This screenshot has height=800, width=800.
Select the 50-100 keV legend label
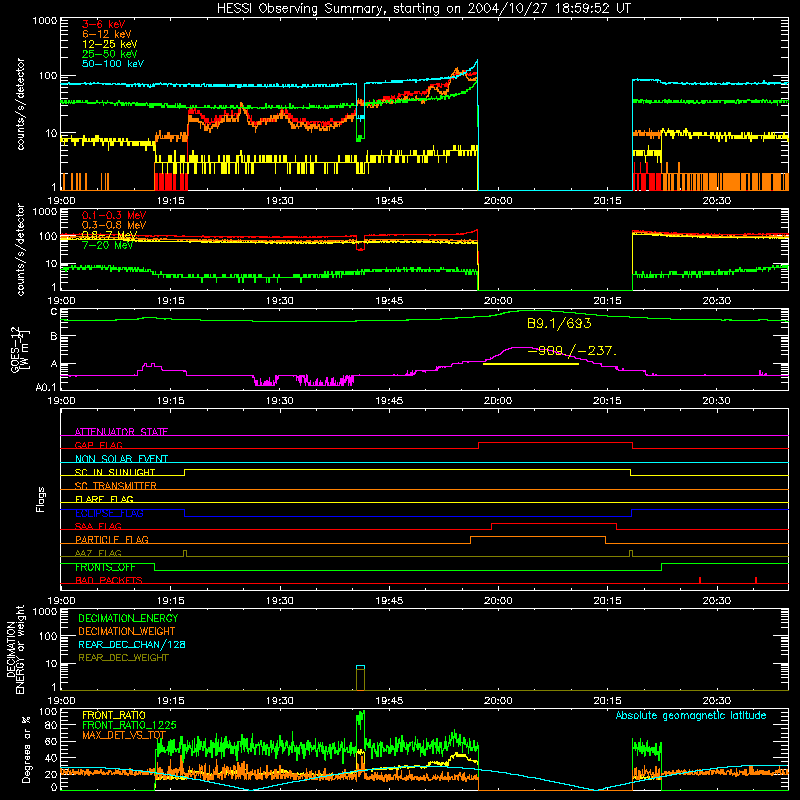point(113,64)
